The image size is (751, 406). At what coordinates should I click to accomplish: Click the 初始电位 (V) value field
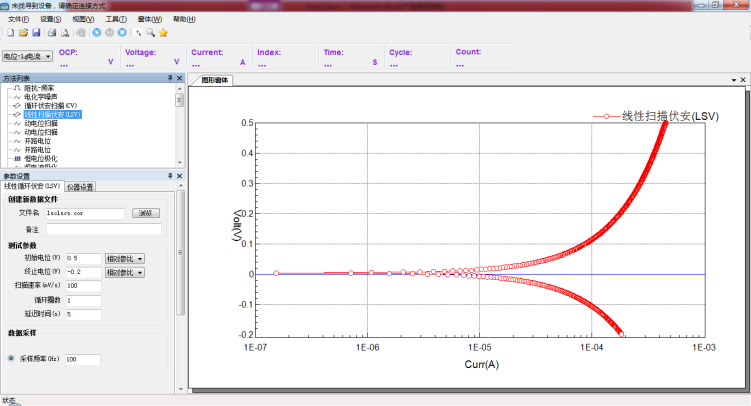(83, 259)
